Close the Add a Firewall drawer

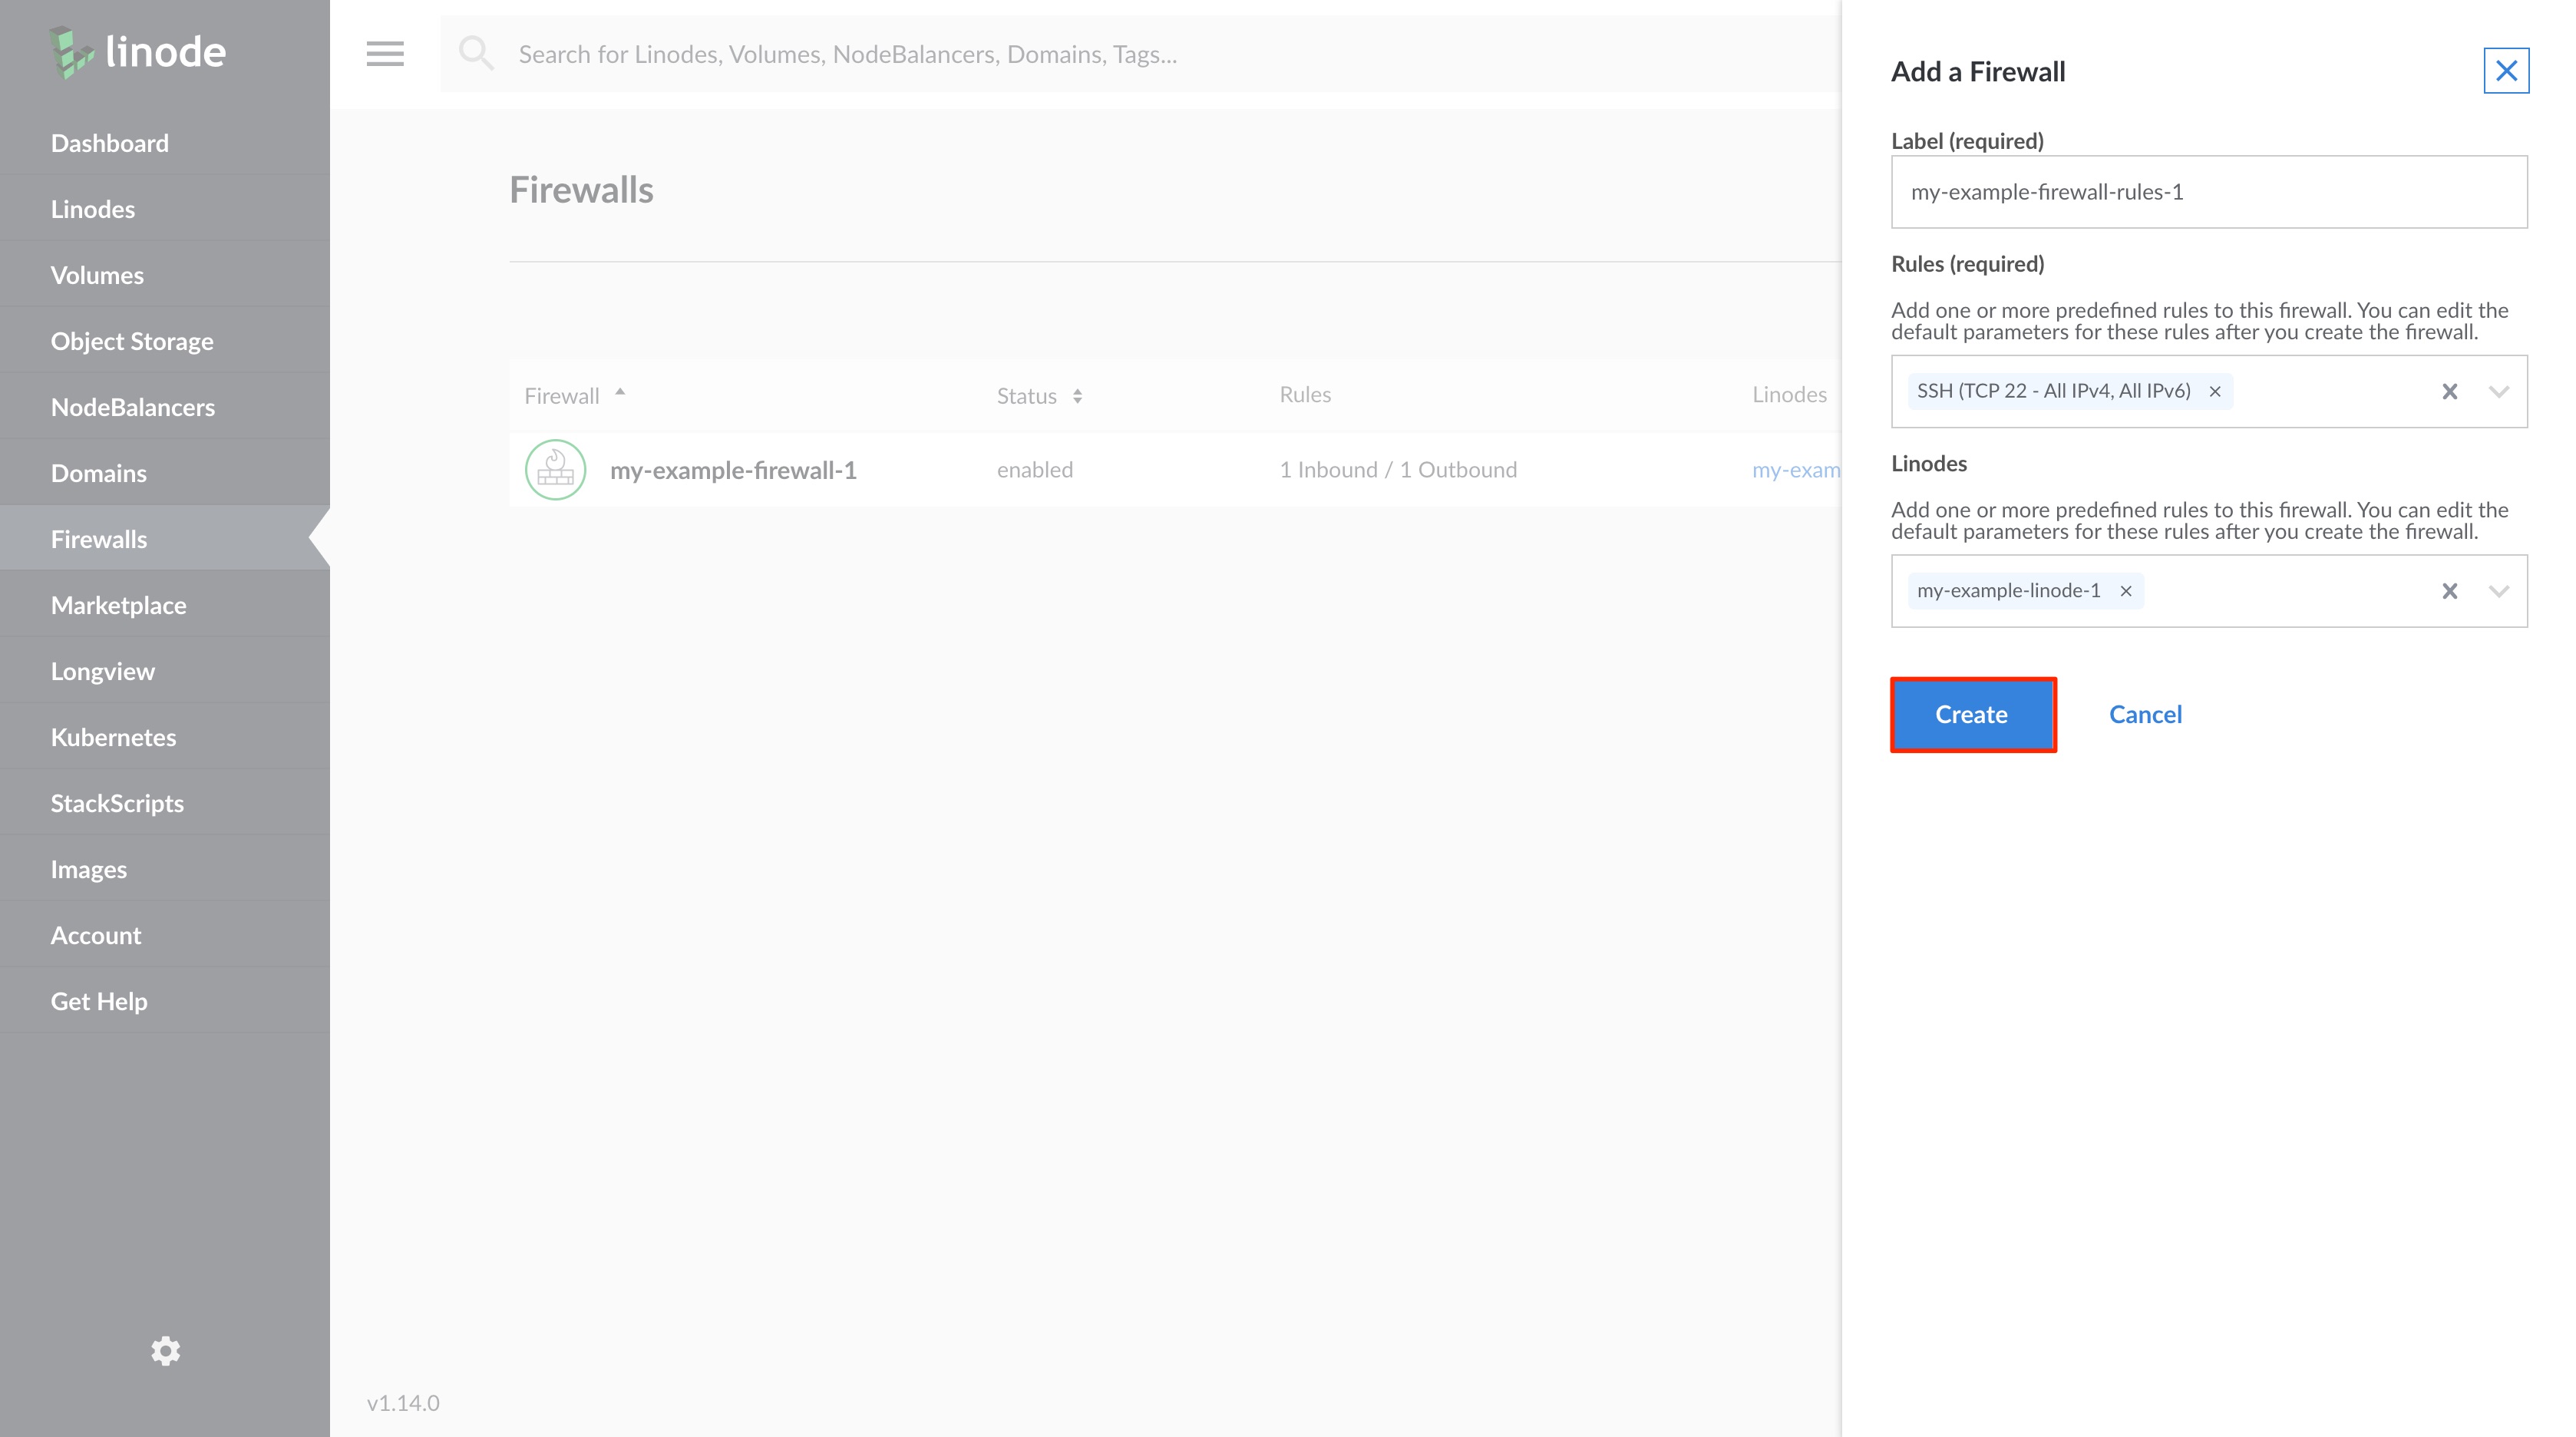click(2505, 71)
